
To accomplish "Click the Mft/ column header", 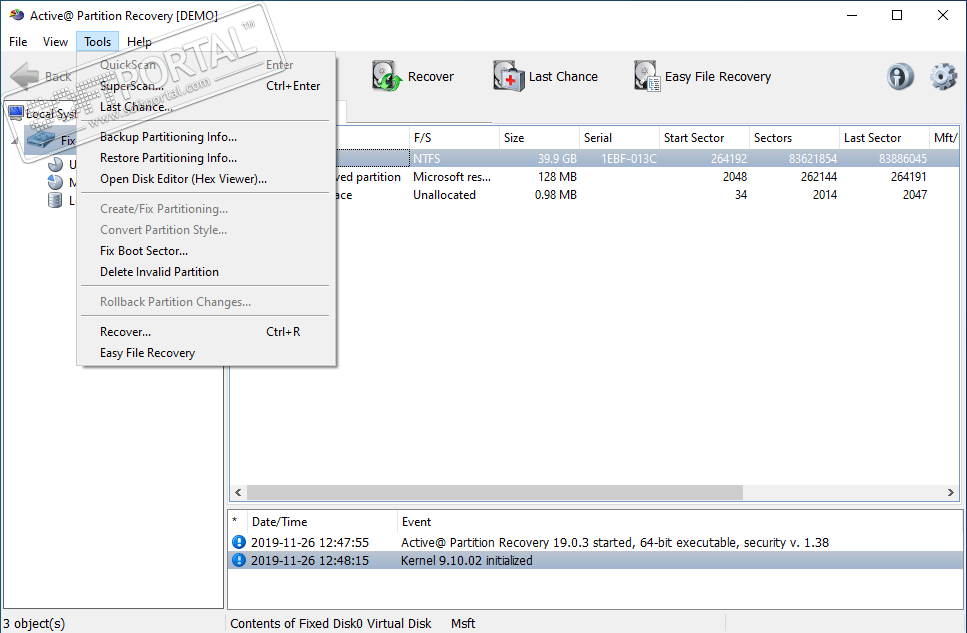I will click(944, 138).
